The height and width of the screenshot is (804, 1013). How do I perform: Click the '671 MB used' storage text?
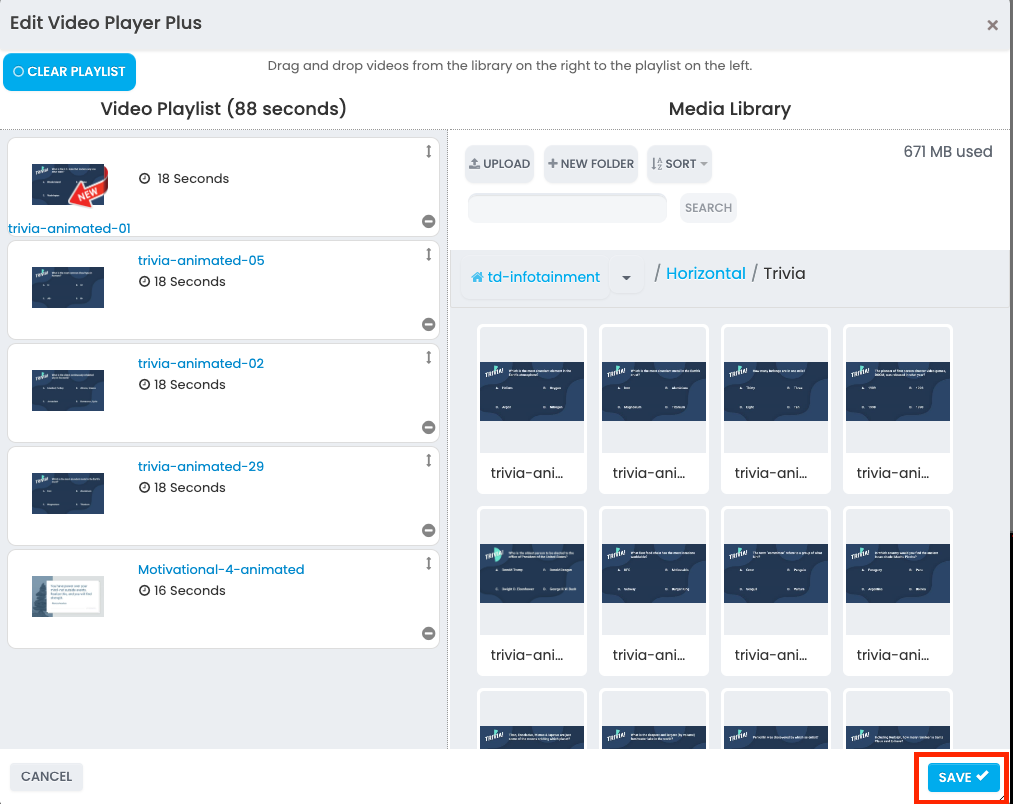point(948,152)
